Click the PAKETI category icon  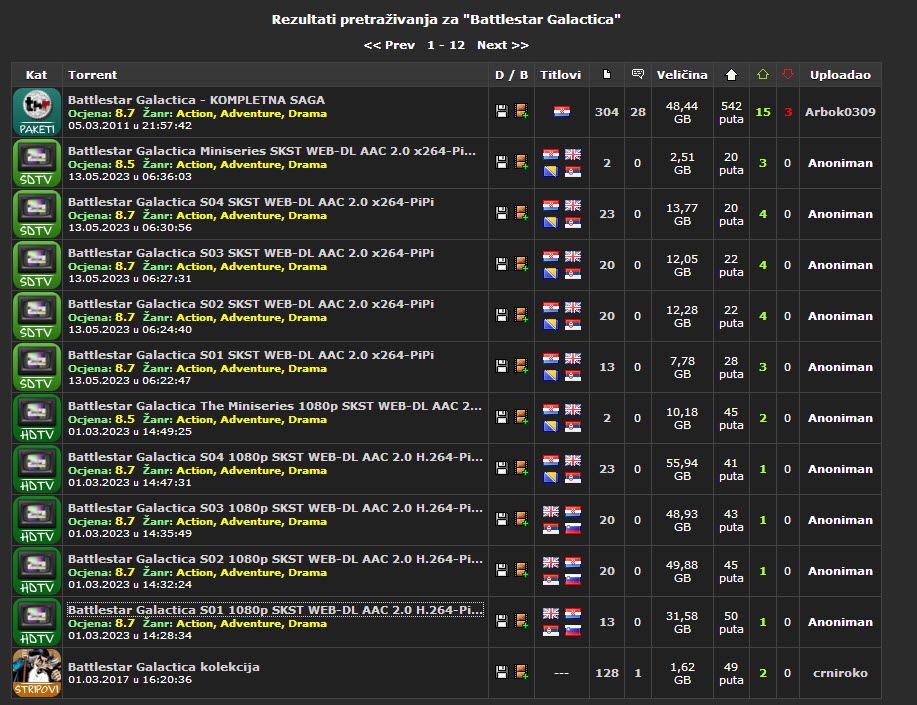point(37,112)
